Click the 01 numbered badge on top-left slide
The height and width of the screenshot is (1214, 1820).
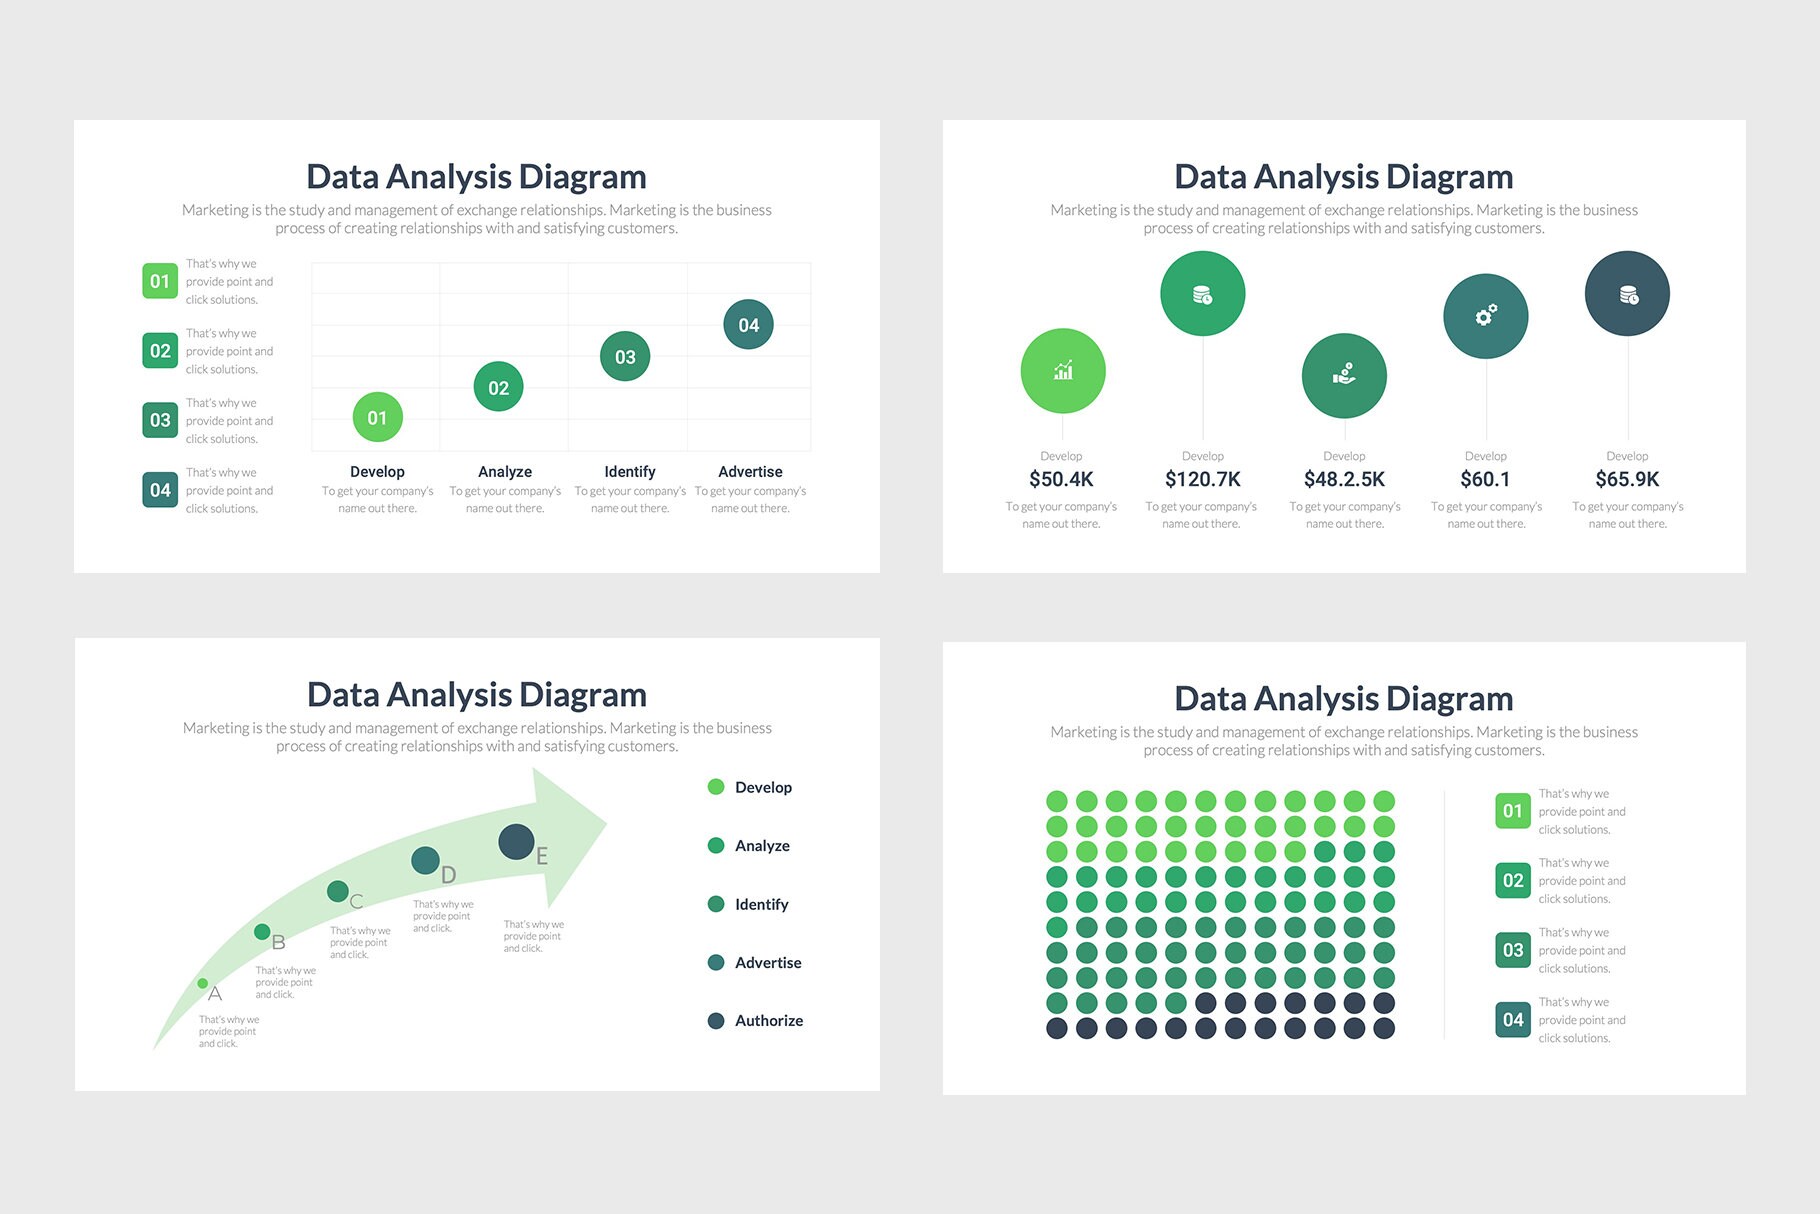(x=160, y=281)
